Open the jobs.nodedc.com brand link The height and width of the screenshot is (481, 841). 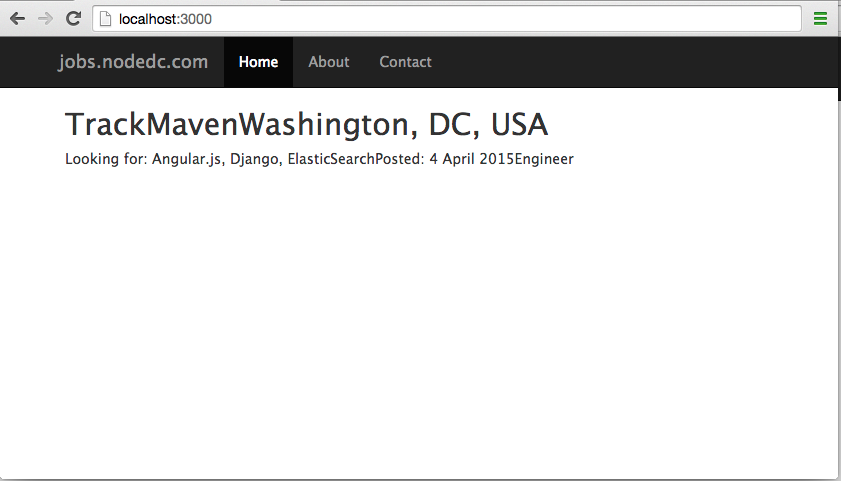point(133,62)
